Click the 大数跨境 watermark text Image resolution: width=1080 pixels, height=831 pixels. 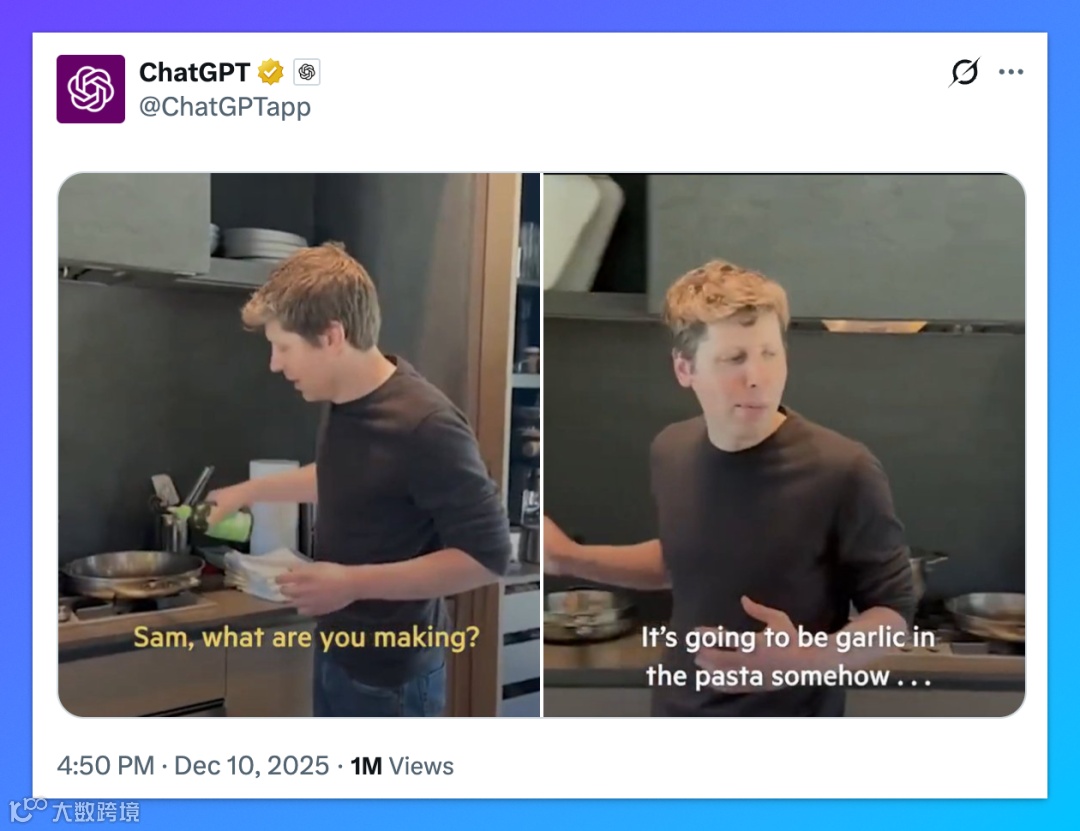[x=96, y=812]
